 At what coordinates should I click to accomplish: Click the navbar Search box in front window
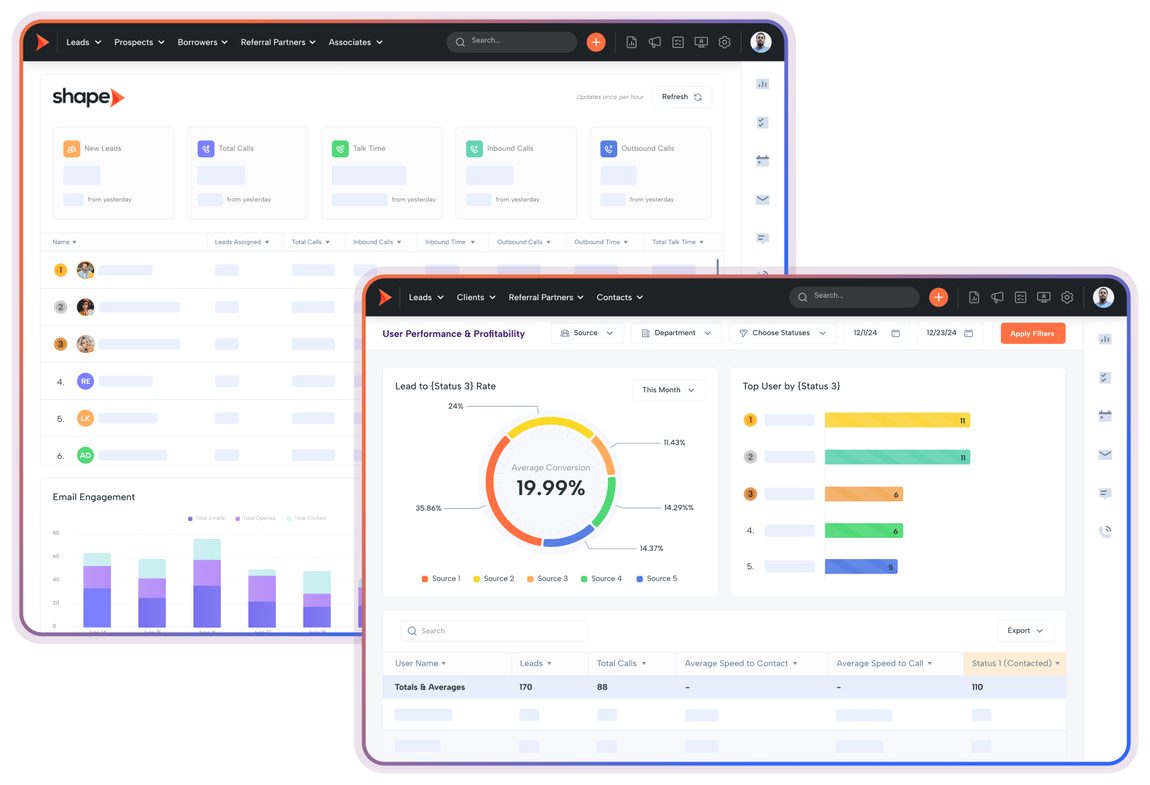point(854,296)
